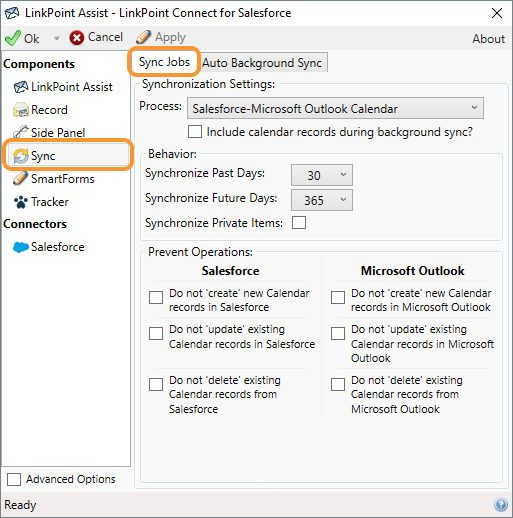Select SmartForms in Components list
The image size is (513, 518).
coord(63,179)
